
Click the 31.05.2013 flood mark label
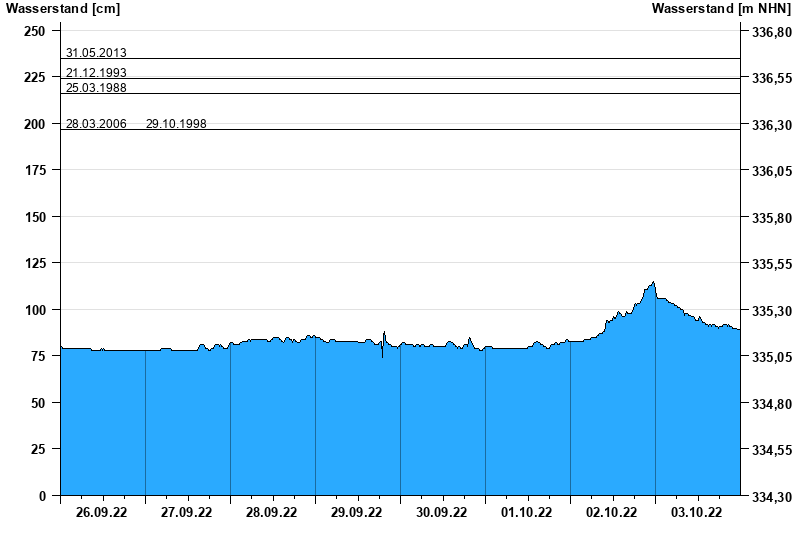tap(96, 53)
